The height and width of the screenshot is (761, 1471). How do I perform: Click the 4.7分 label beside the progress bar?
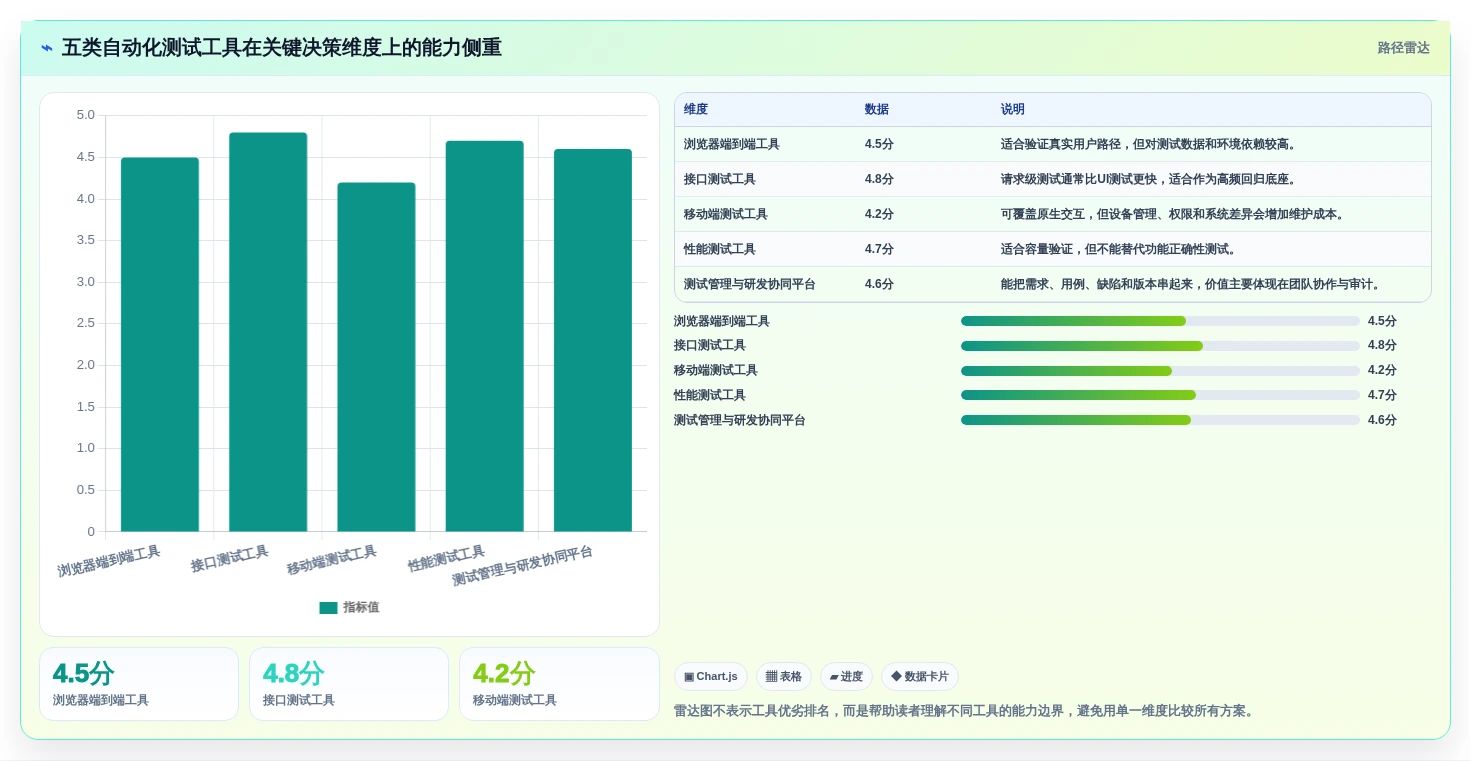point(1382,395)
